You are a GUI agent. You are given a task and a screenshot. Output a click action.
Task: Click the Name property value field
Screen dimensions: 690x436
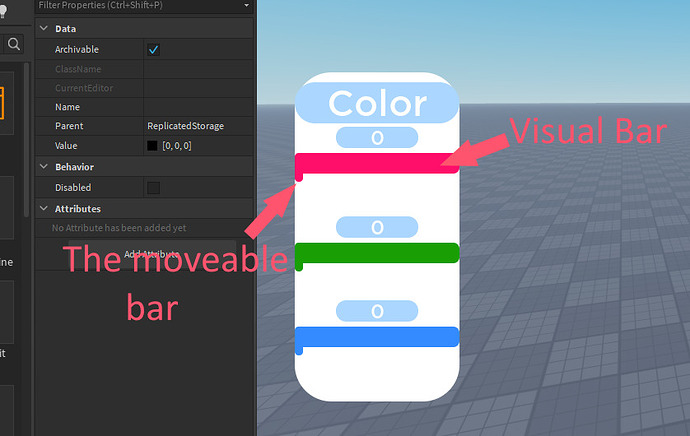coord(198,107)
